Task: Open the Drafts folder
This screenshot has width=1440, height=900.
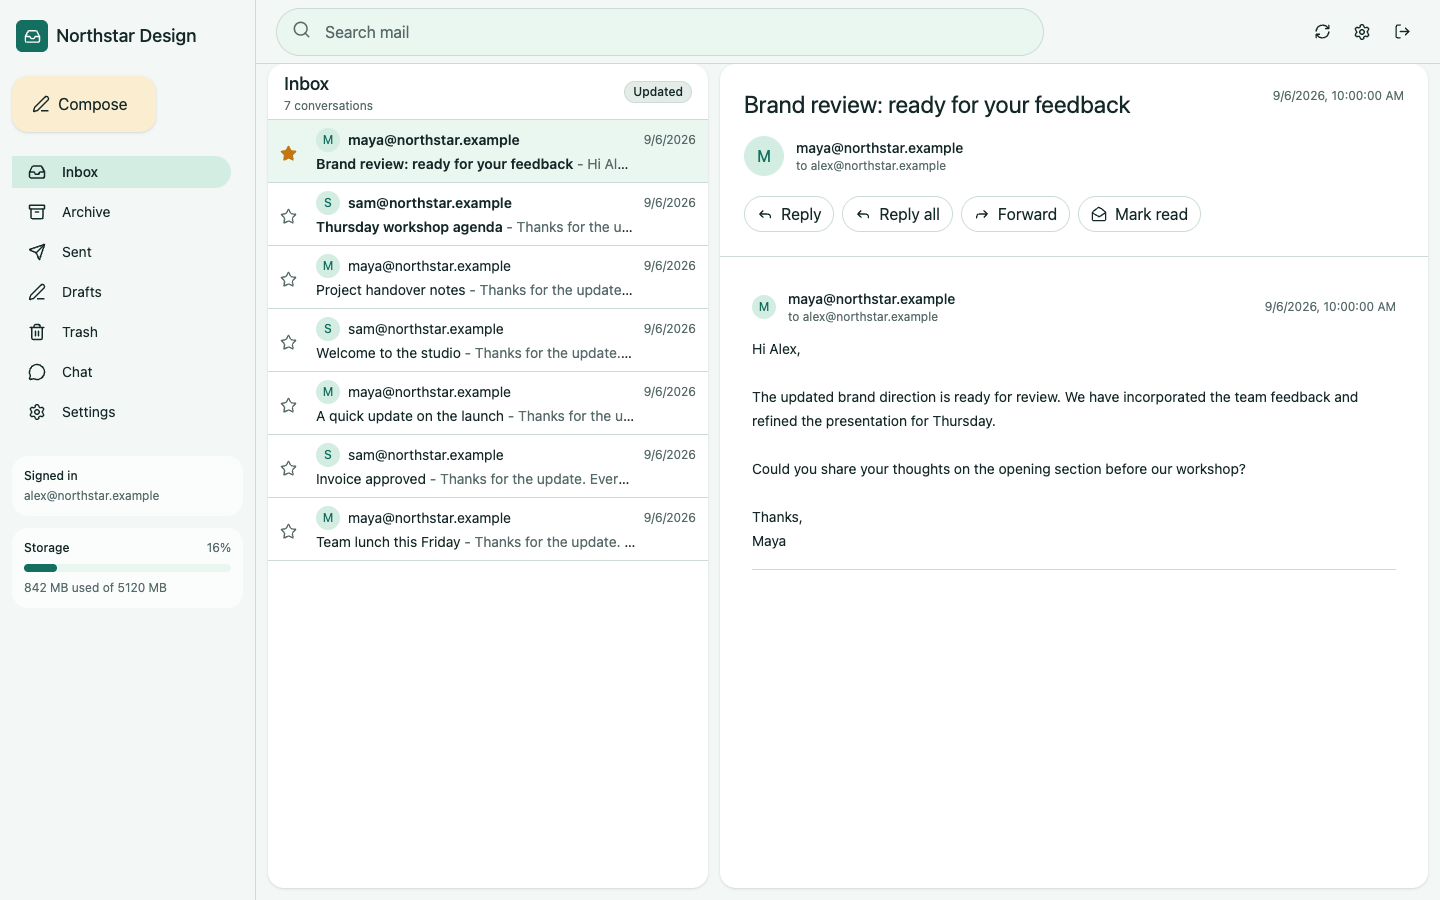Action: [121, 292]
